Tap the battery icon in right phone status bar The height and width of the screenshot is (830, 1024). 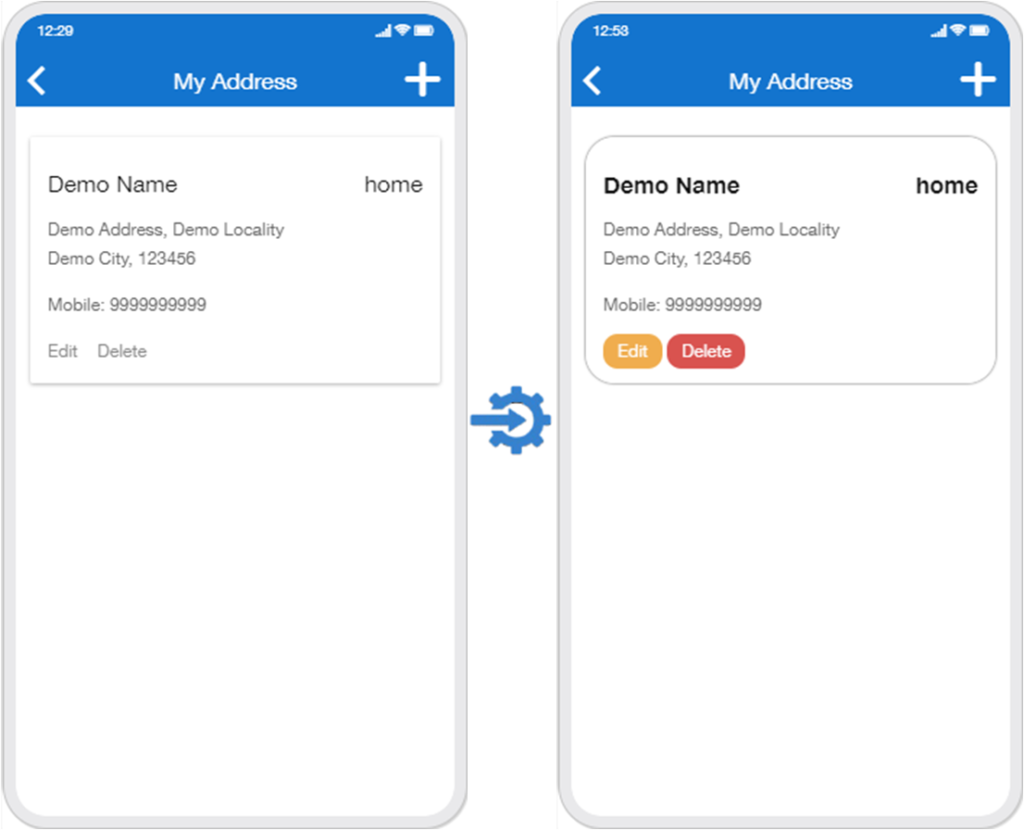pyautogui.click(x=979, y=30)
